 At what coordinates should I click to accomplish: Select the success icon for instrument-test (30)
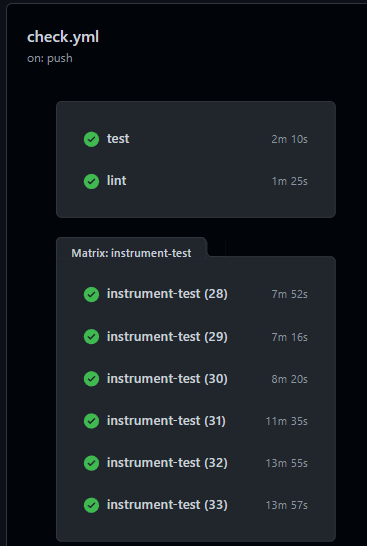[92, 379]
